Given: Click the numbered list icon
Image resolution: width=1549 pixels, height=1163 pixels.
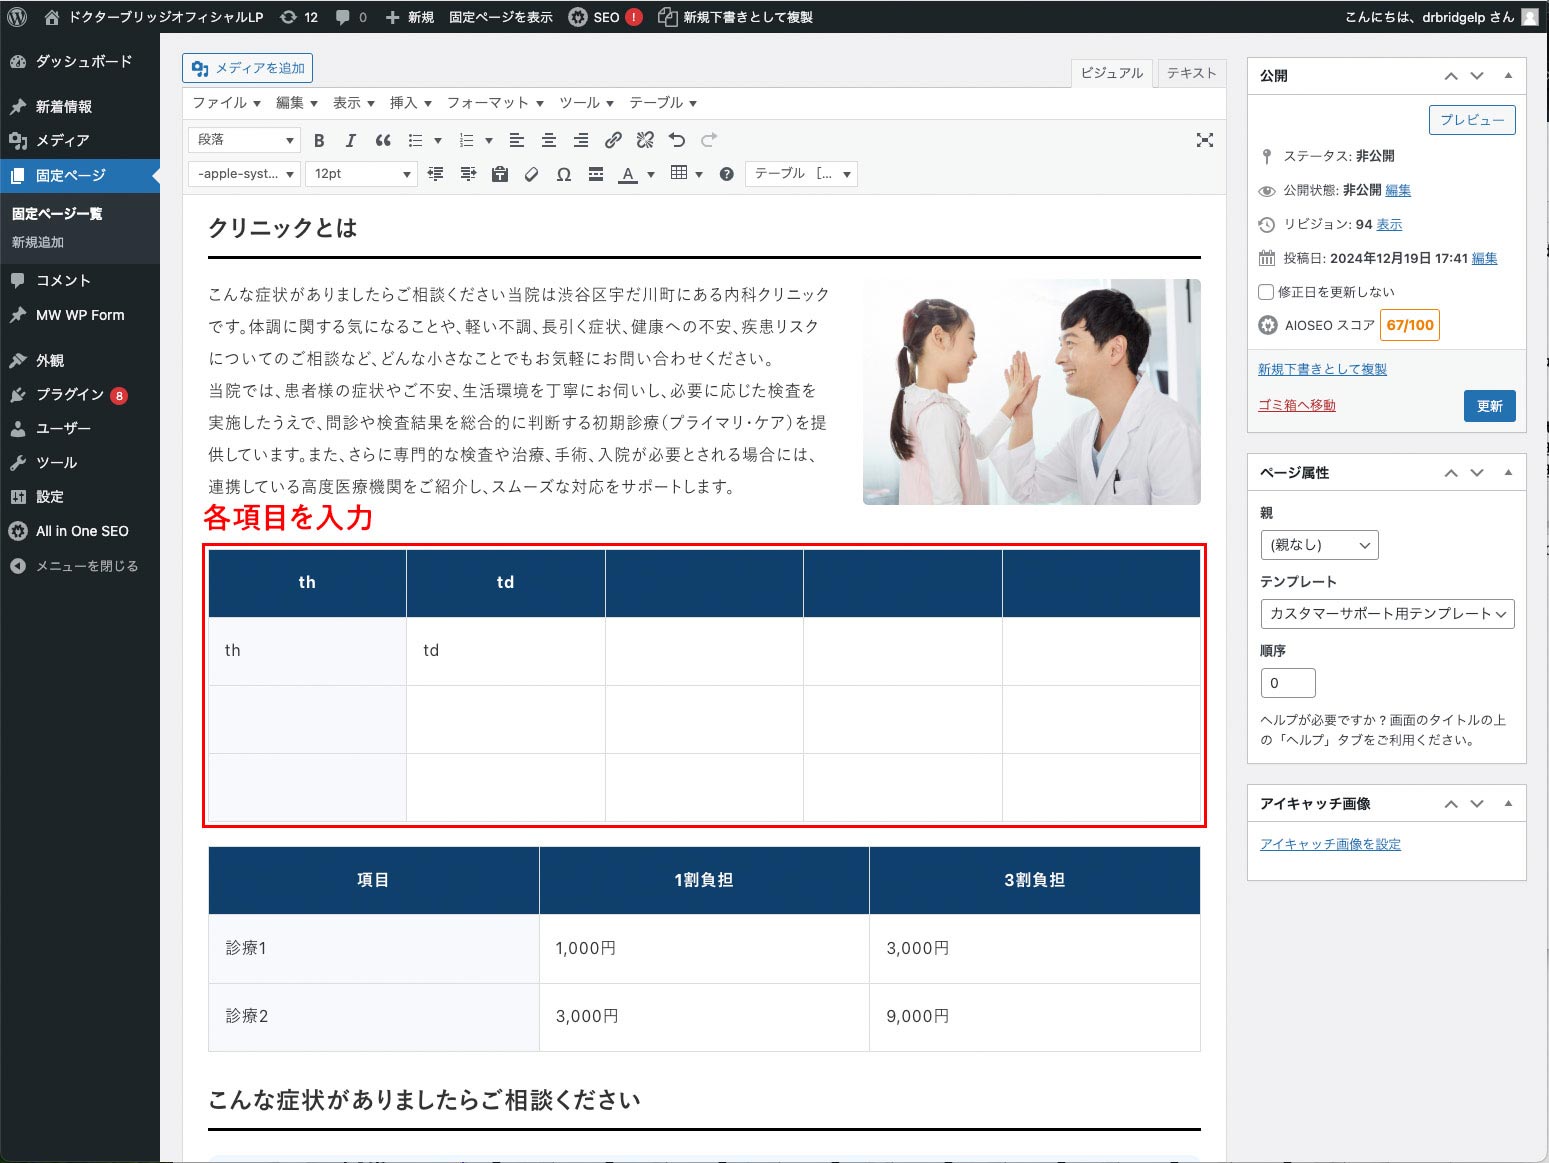Looking at the screenshot, I should [466, 140].
